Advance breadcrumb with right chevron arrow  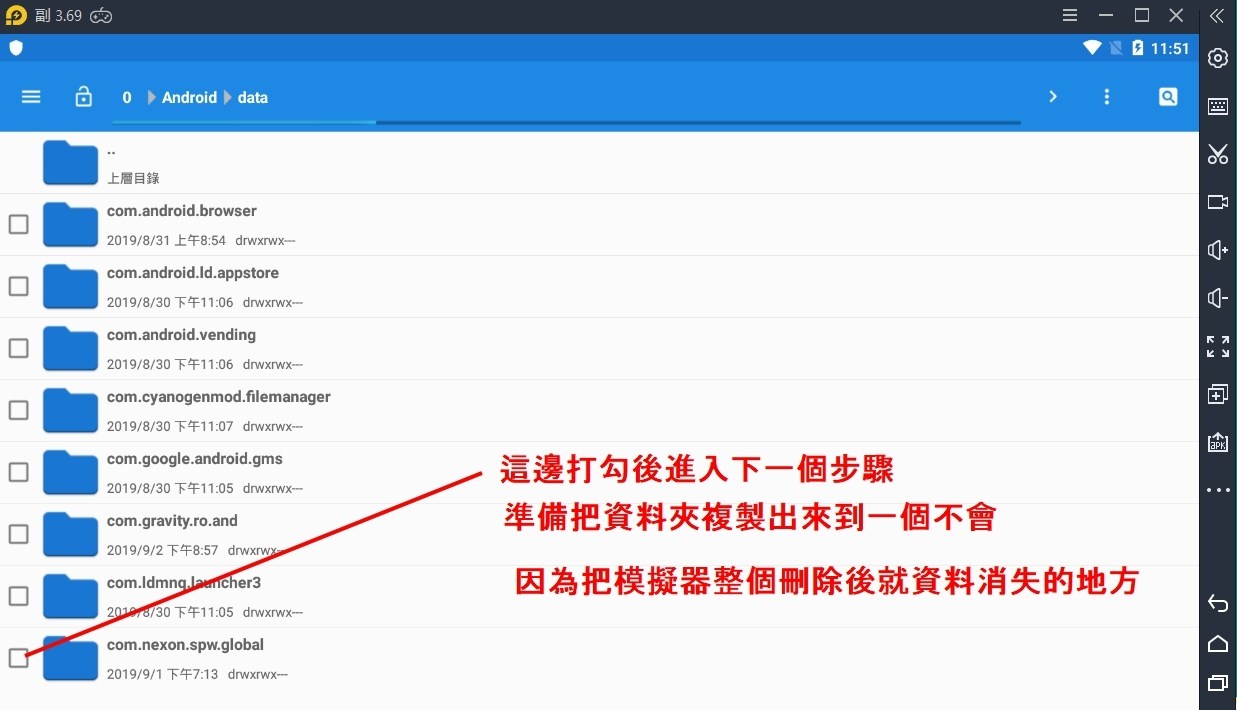click(x=1053, y=97)
